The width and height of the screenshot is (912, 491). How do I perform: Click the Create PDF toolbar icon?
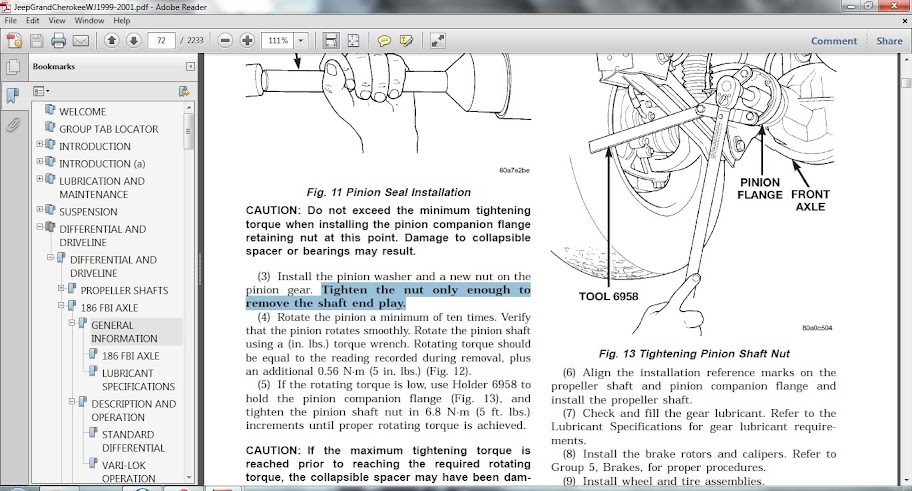point(14,41)
